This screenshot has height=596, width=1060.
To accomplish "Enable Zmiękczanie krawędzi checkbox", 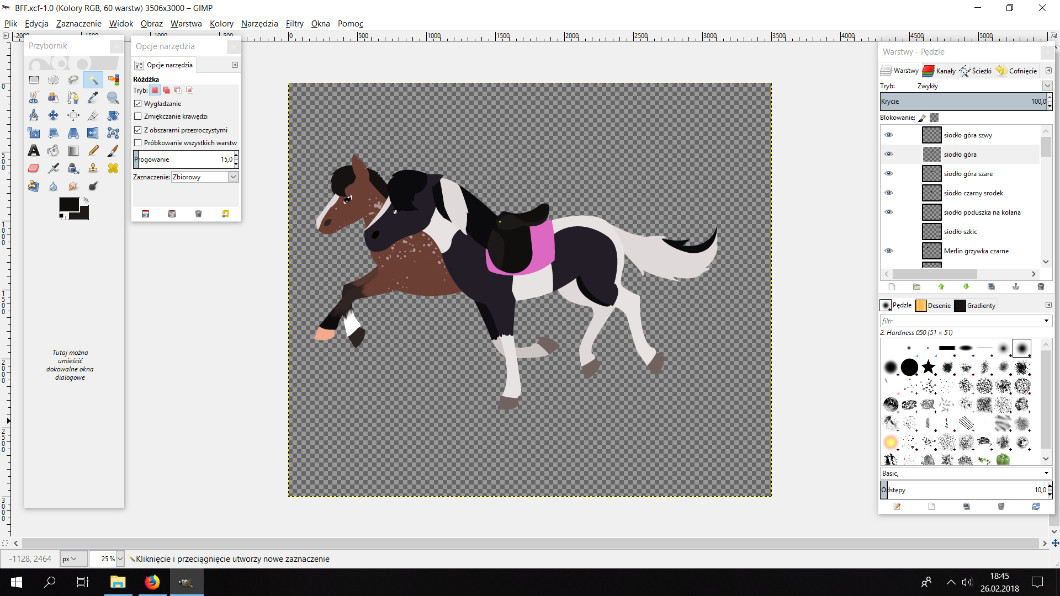I will pyautogui.click(x=138, y=116).
